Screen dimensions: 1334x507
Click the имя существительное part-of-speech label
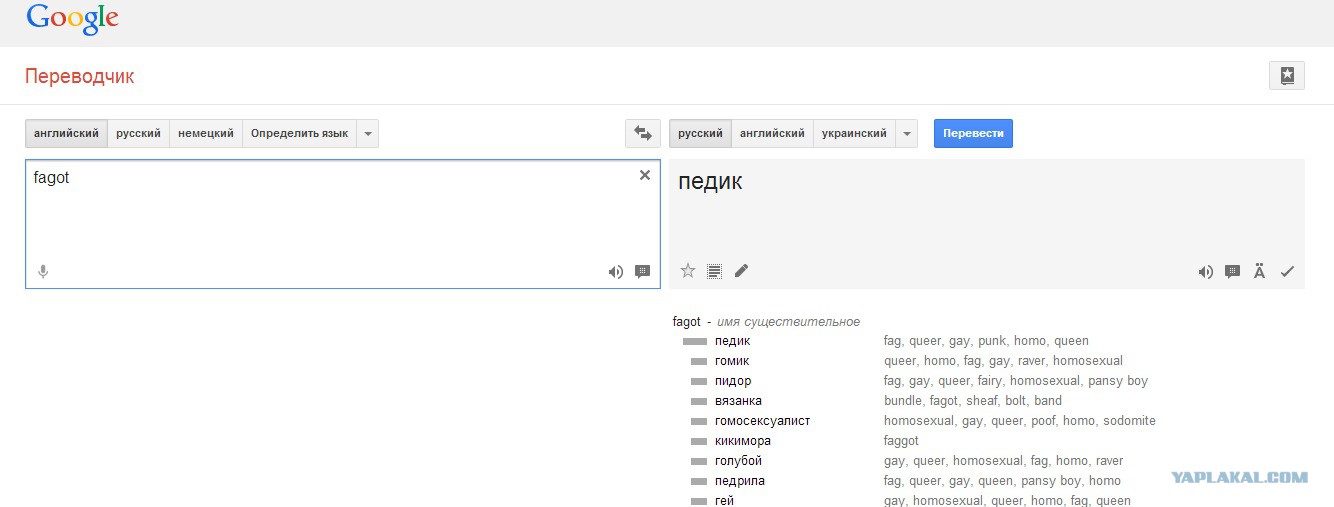coord(788,321)
